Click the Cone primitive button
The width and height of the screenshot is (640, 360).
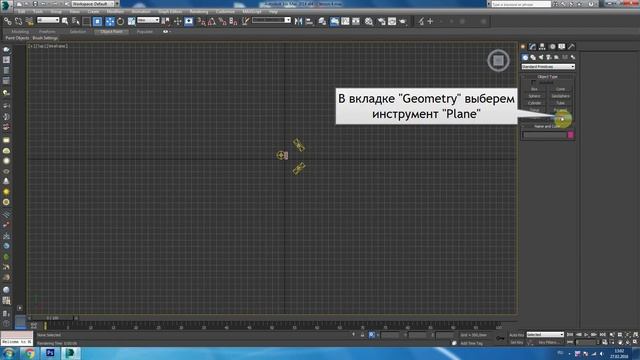click(x=560, y=89)
